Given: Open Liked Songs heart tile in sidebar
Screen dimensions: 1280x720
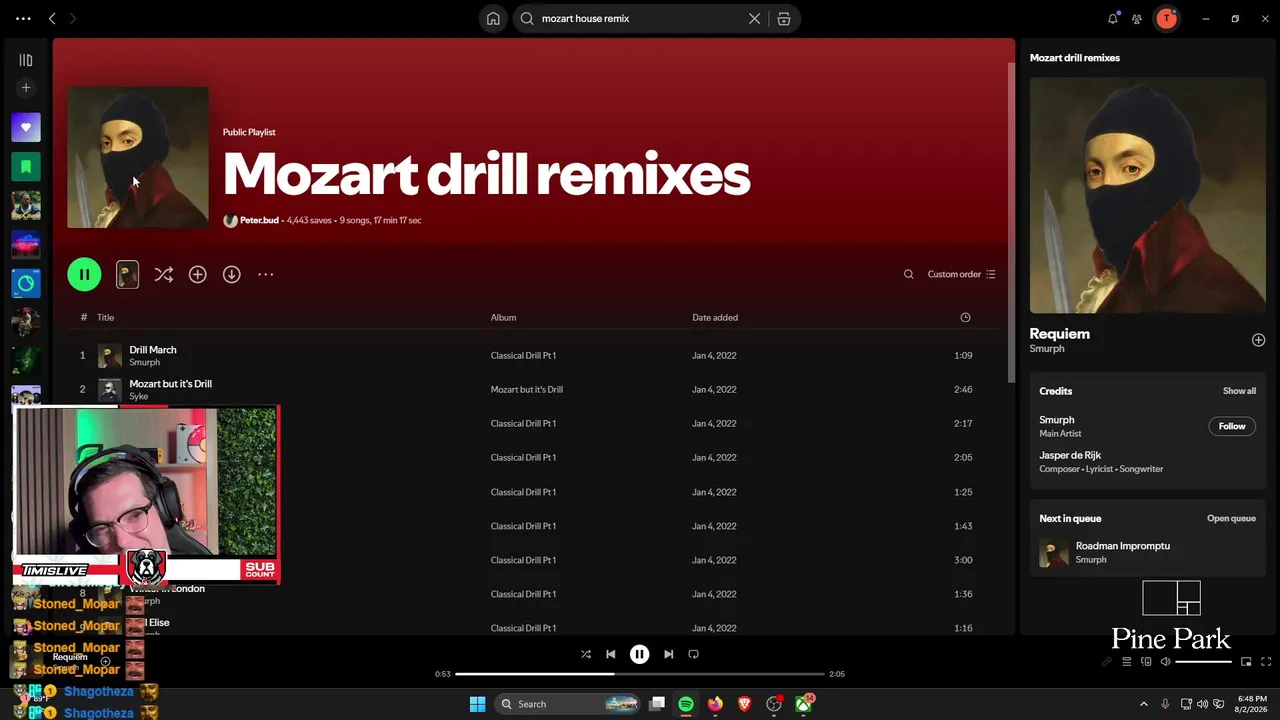Looking at the screenshot, I should coord(26,127).
